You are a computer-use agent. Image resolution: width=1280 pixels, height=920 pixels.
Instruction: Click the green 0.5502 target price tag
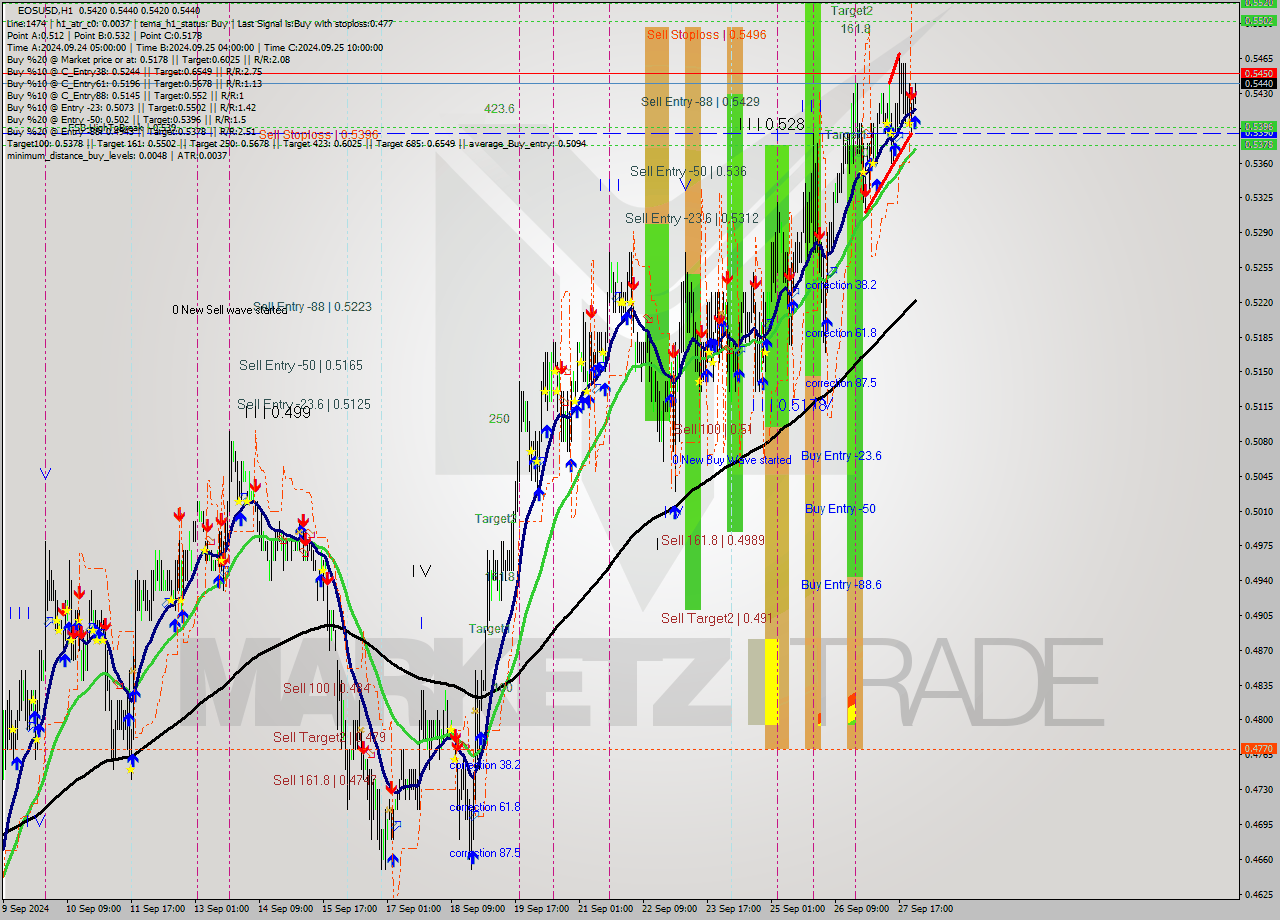(x=1257, y=20)
